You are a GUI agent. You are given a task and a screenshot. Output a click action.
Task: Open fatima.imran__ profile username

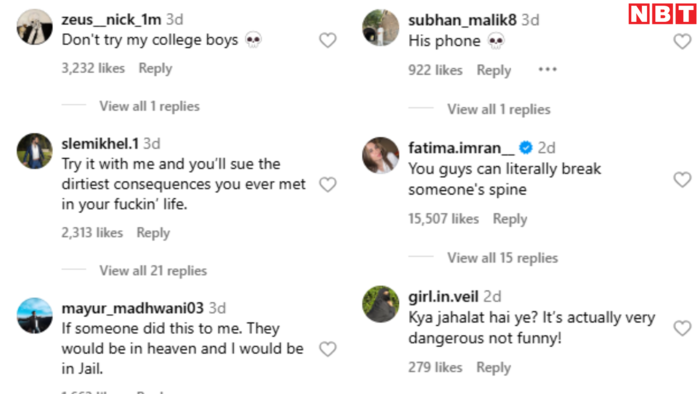pyautogui.click(x=461, y=148)
